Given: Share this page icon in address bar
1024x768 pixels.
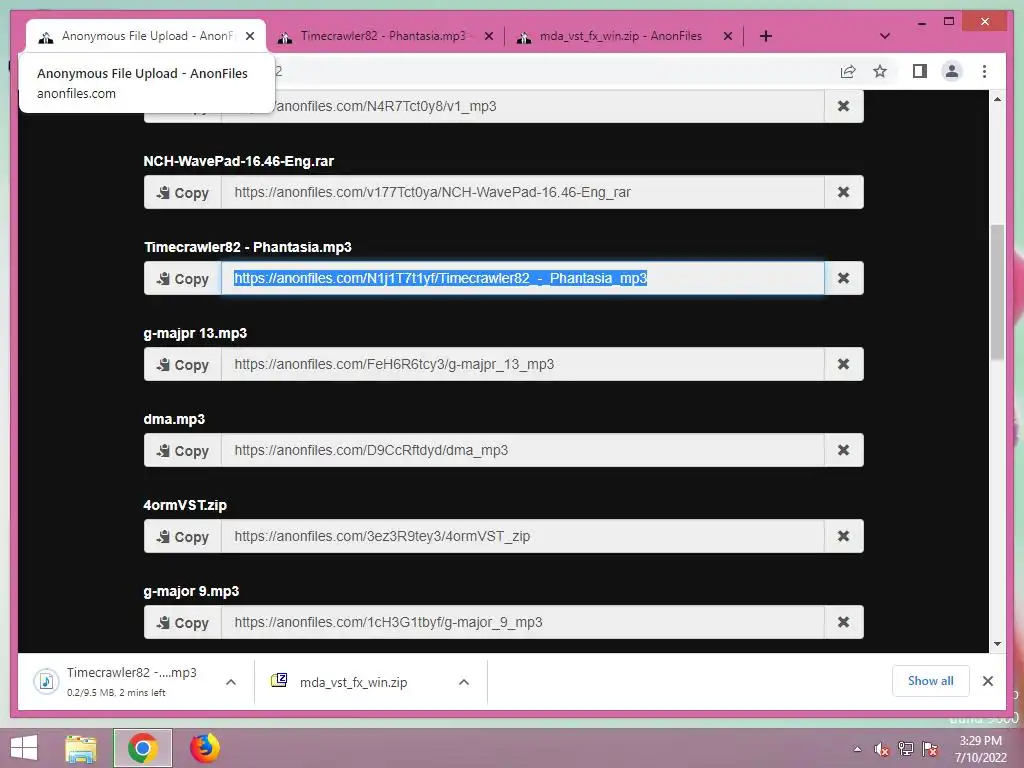Looking at the screenshot, I should pyautogui.click(x=848, y=72).
